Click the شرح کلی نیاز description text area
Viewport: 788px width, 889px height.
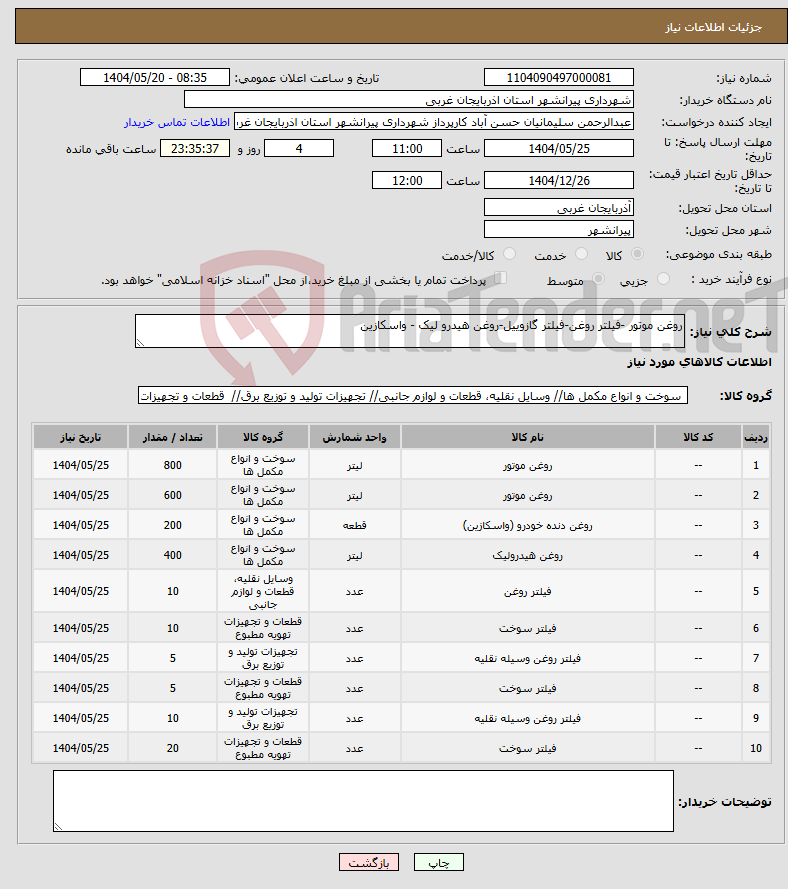coord(410,331)
